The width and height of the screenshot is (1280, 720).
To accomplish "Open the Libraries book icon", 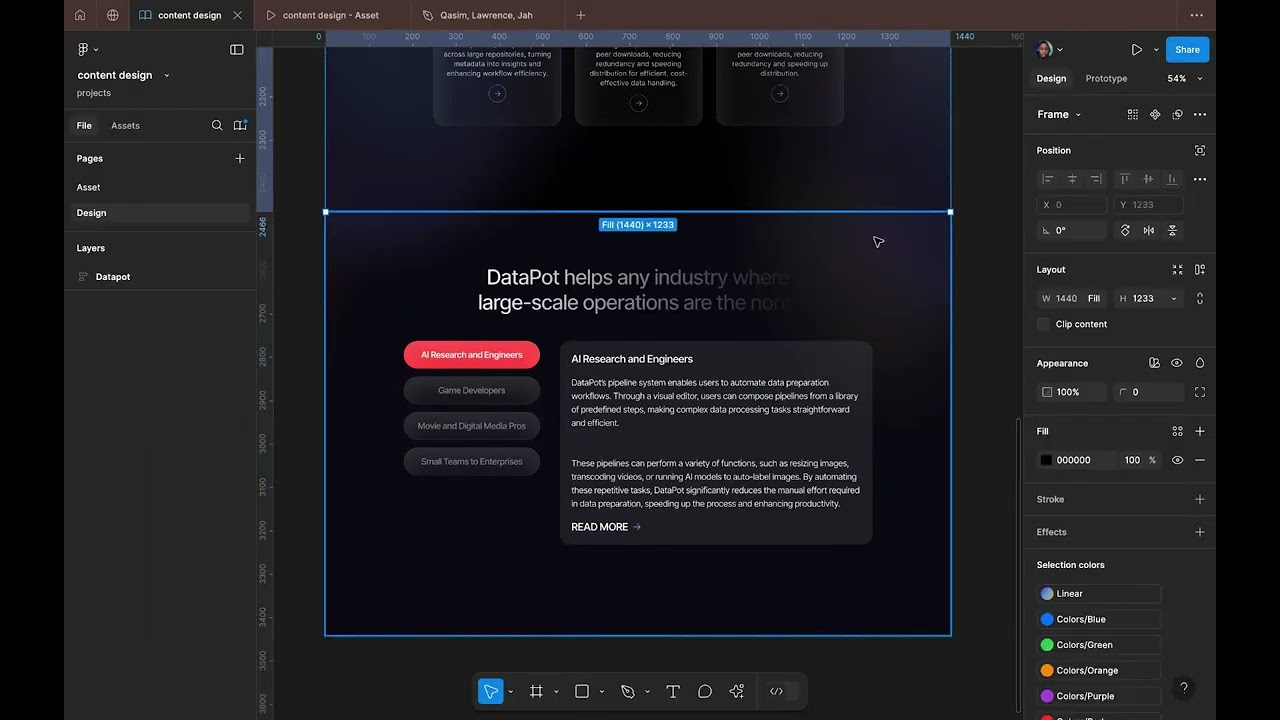I will tap(240, 125).
